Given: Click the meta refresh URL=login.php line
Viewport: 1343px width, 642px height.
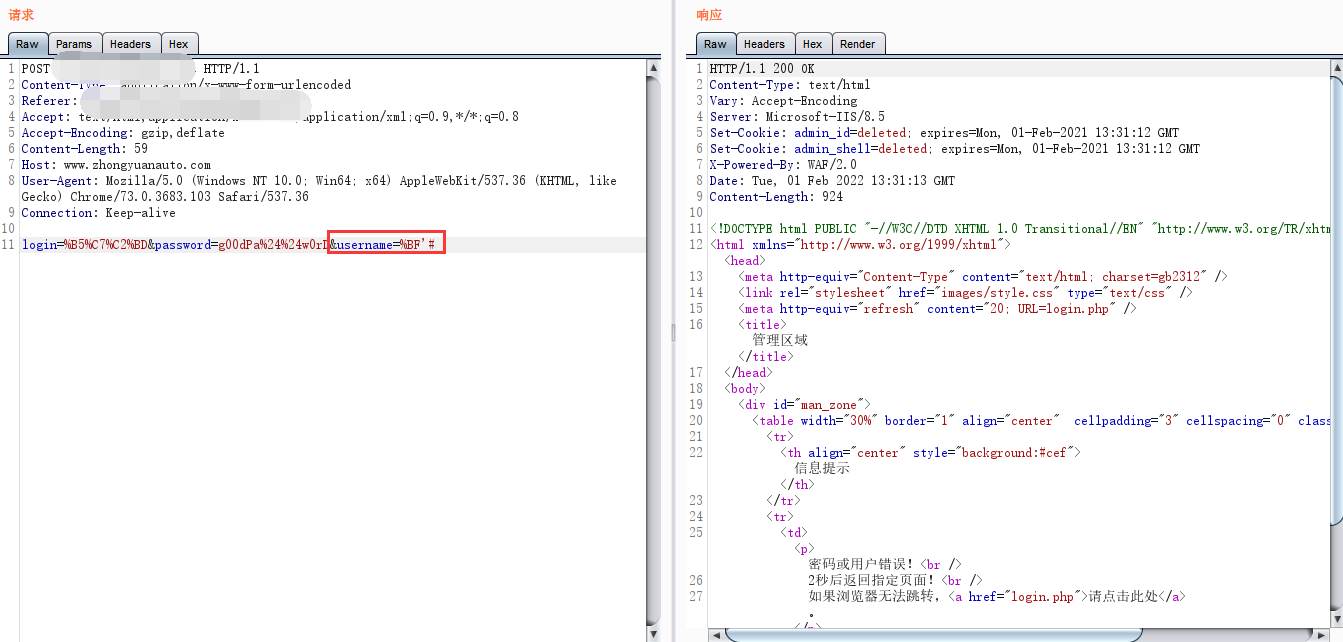Looking at the screenshot, I should click(x=937, y=309).
